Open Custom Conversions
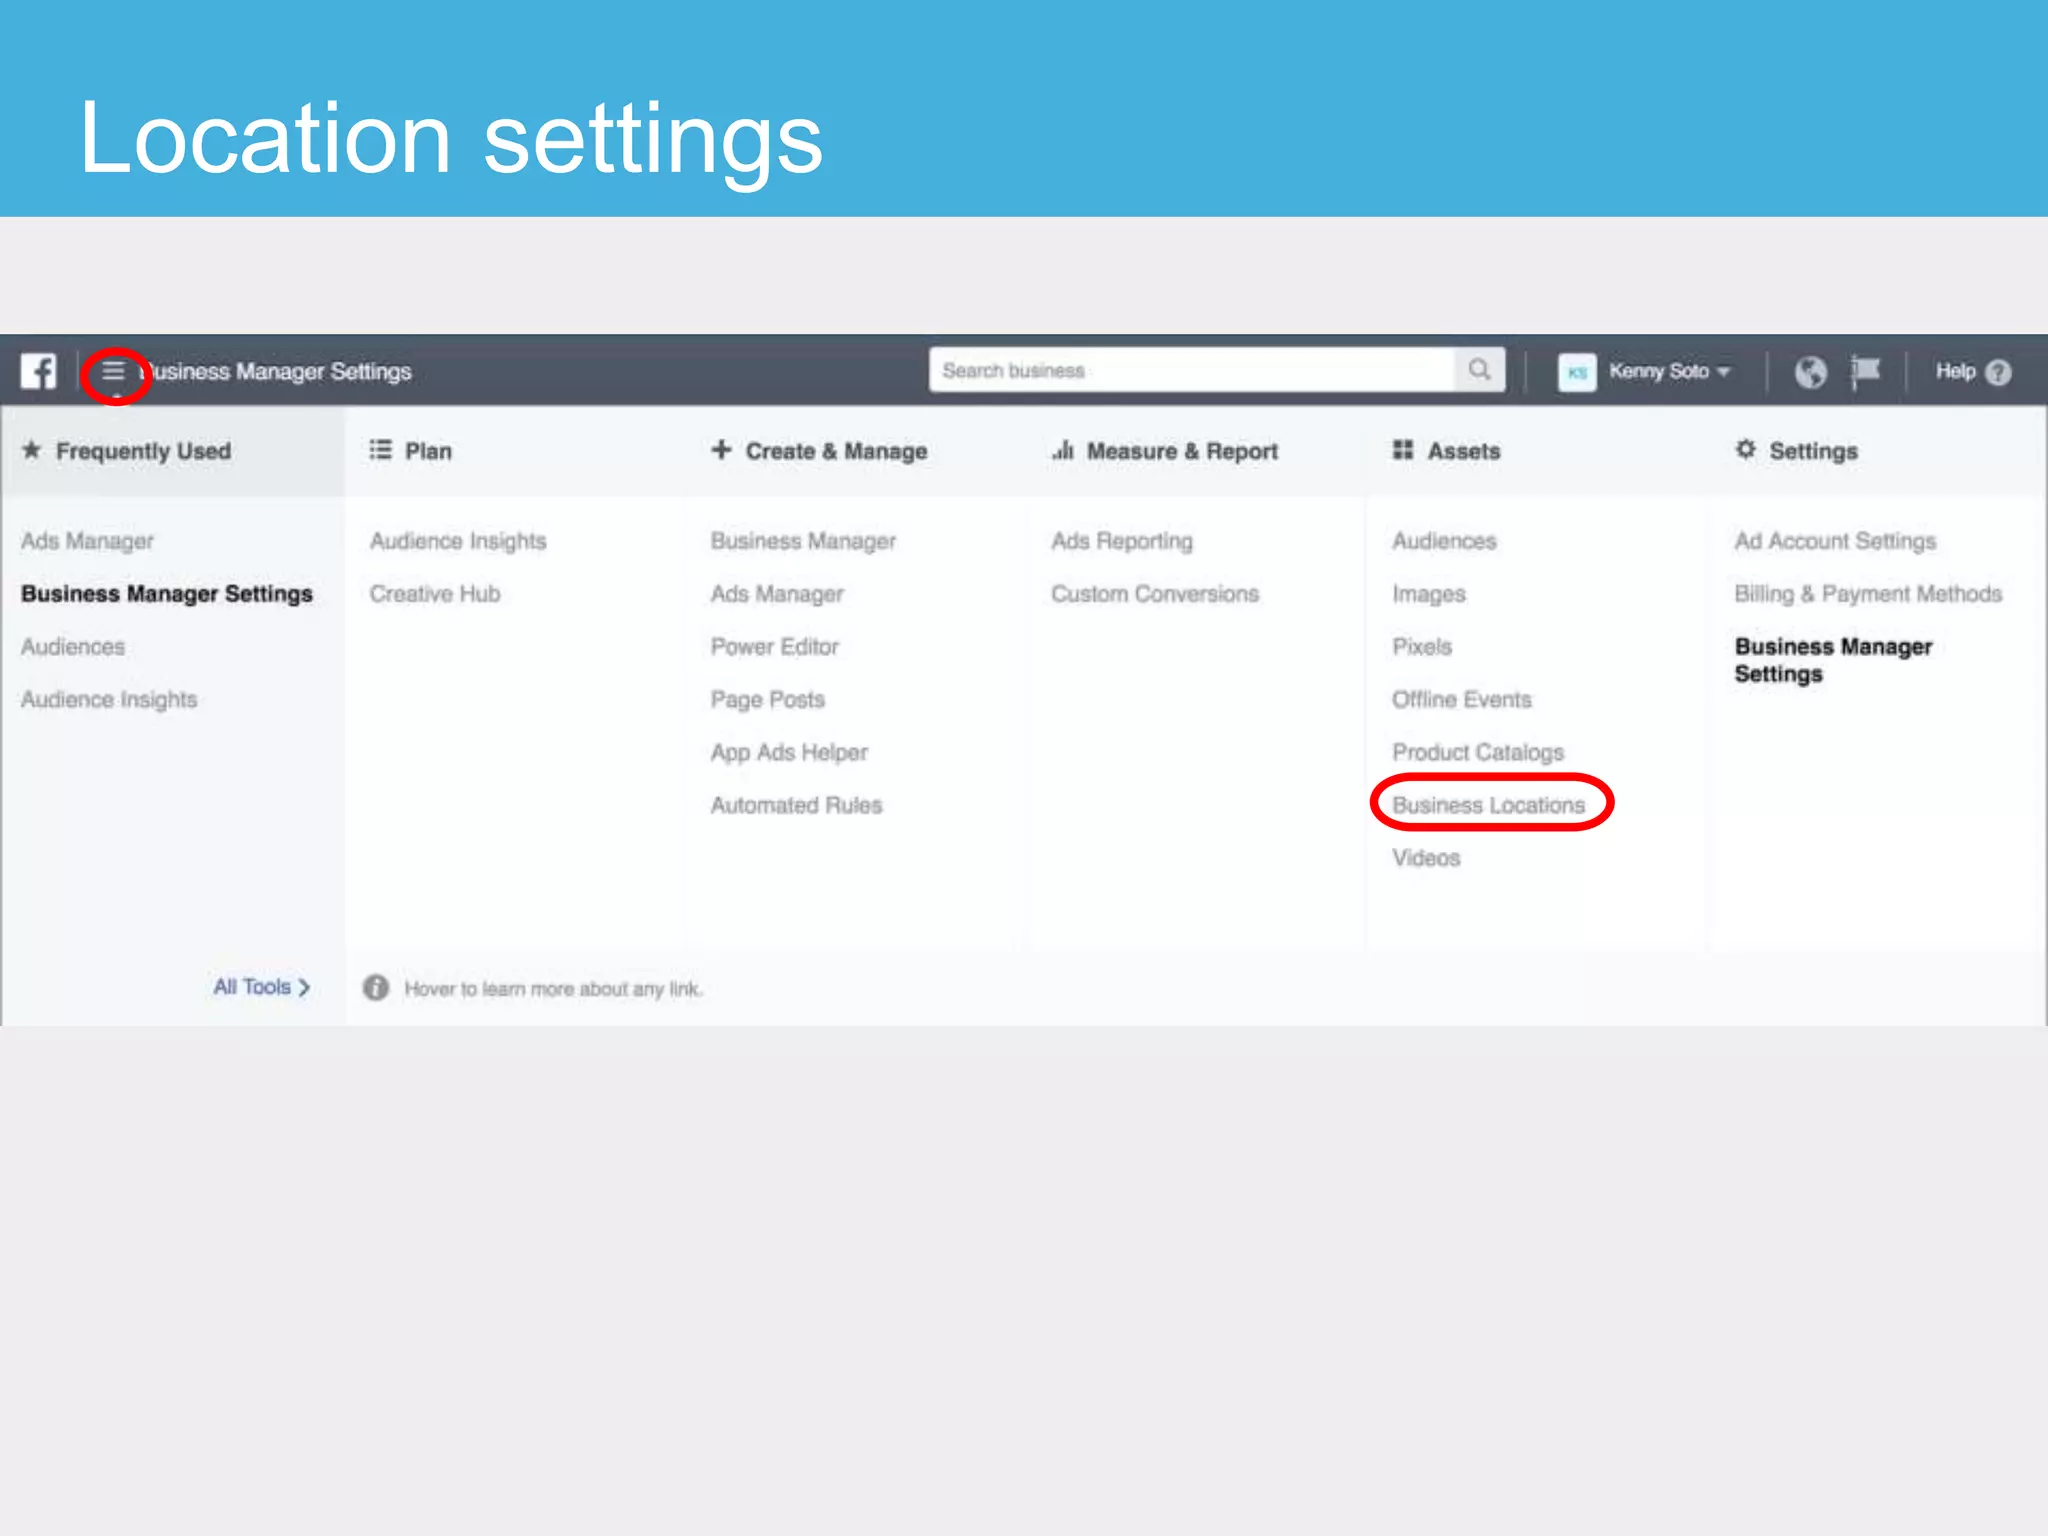The height and width of the screenshot is (1536, 2048). (x=1155, y=594)
